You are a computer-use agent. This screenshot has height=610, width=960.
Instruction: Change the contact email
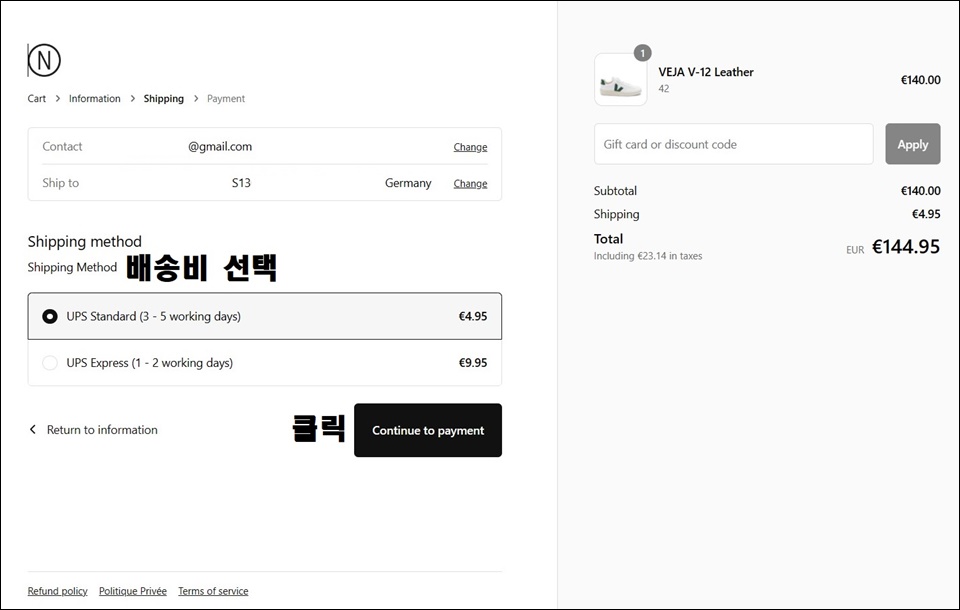click(x=470, y=147)
